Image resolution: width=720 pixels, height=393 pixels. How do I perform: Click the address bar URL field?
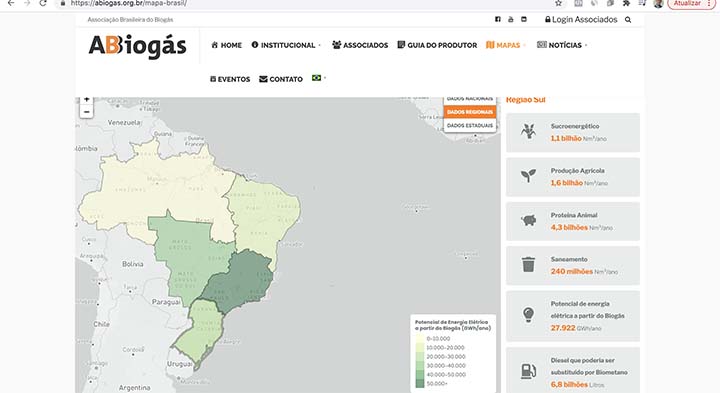tap(303, 3)
